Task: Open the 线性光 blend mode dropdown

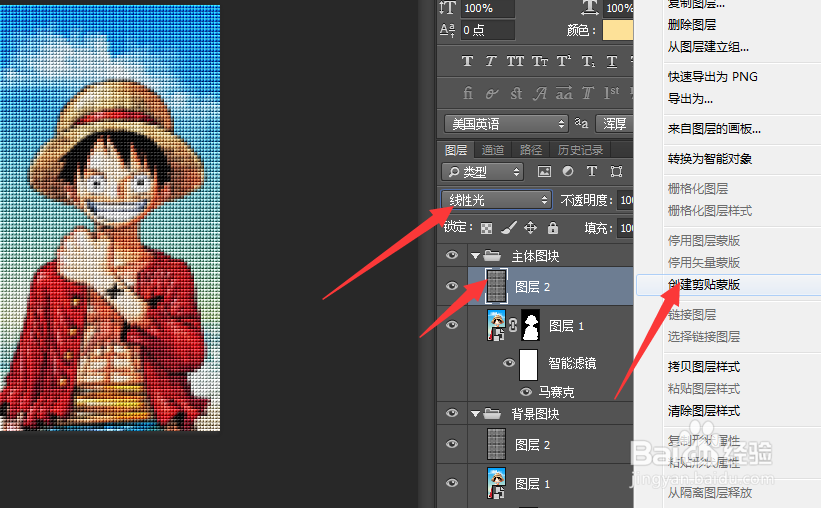Action: coord(496,200)
